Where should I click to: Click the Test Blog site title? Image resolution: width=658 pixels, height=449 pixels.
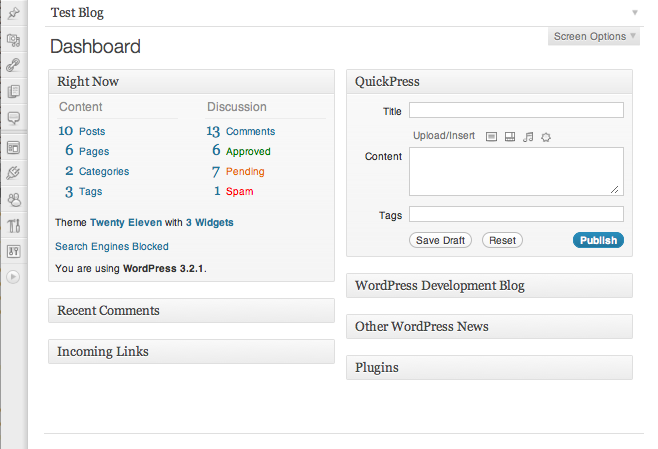[x=77, y=13]
